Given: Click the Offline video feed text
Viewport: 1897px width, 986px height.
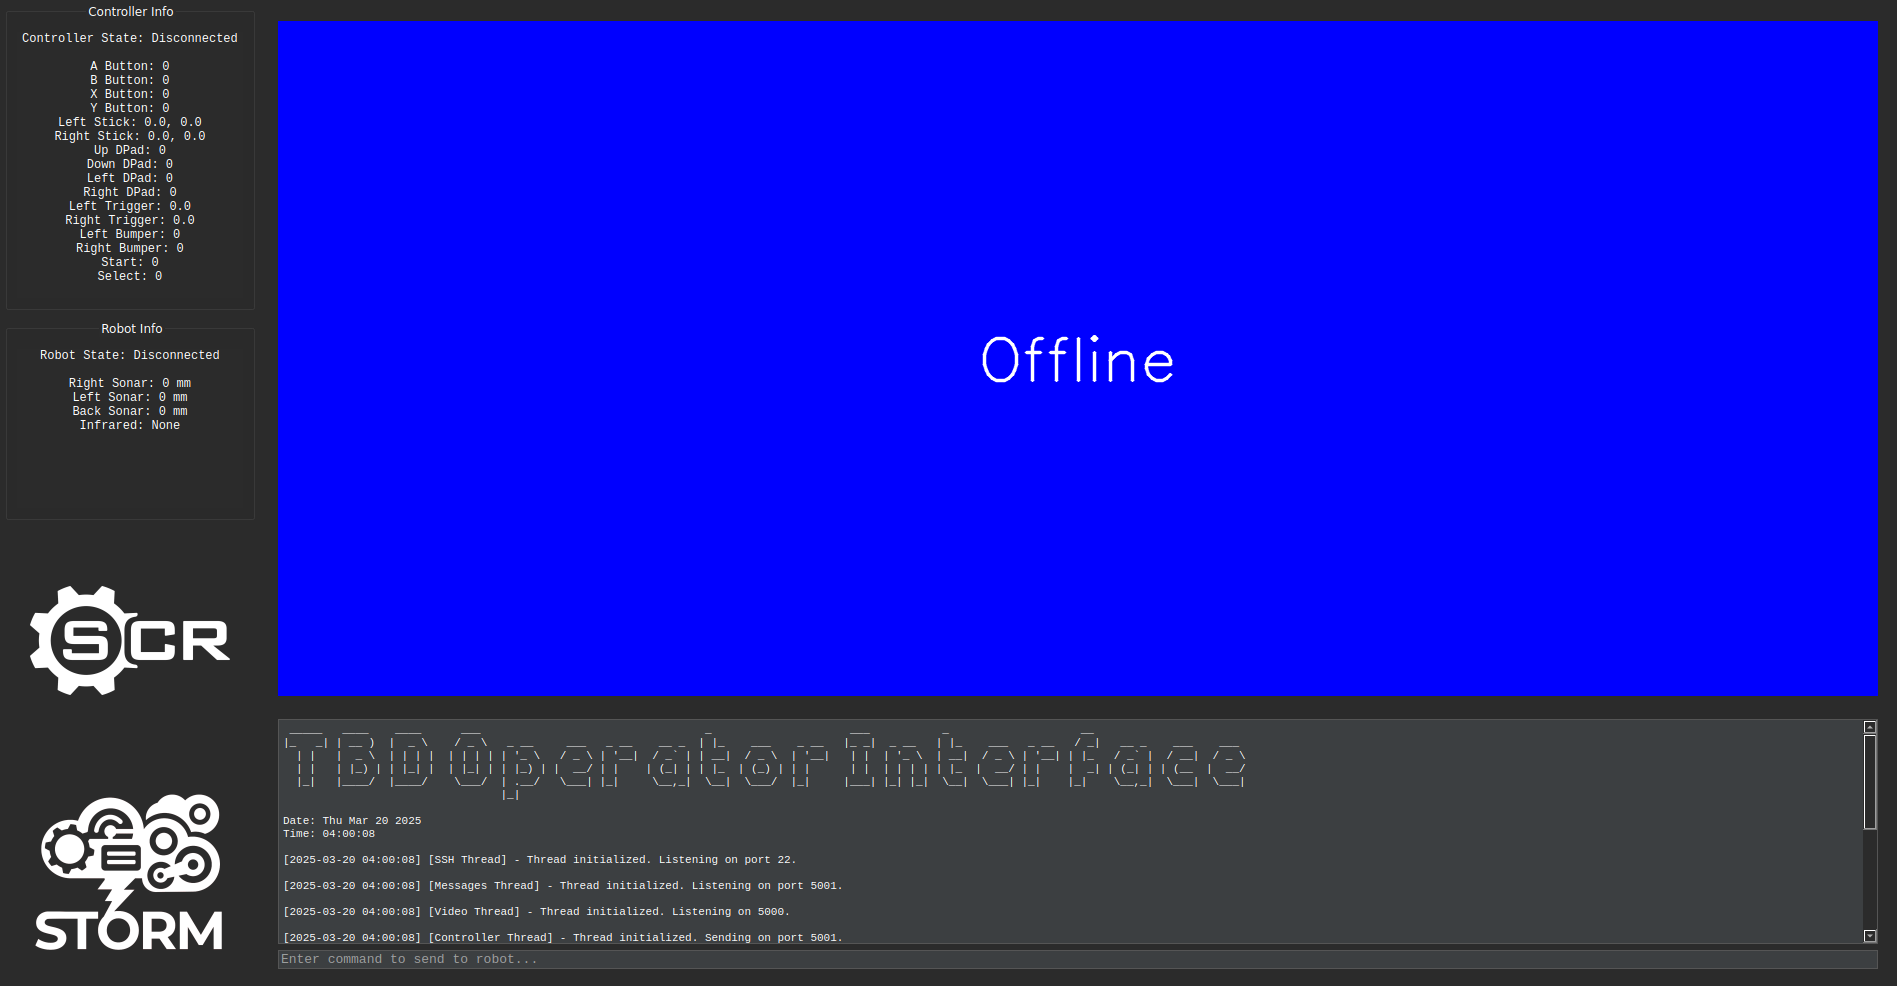Looking at the screenshot, I should (x=1077, y=361).
